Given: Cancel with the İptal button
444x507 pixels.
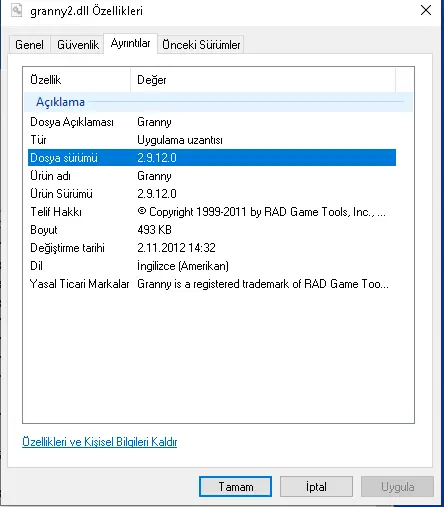Looking at the screenshot, I should [x=316, y=487].
